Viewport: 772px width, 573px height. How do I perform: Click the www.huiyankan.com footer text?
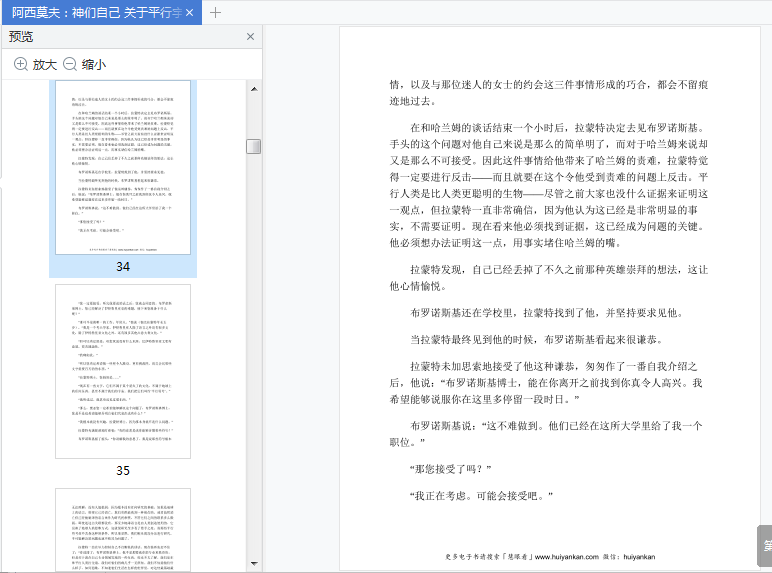(567, 557)
